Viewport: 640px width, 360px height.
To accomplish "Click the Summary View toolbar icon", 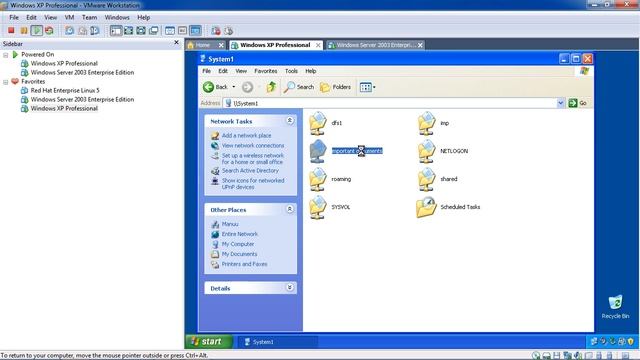I will coord(170,31).
